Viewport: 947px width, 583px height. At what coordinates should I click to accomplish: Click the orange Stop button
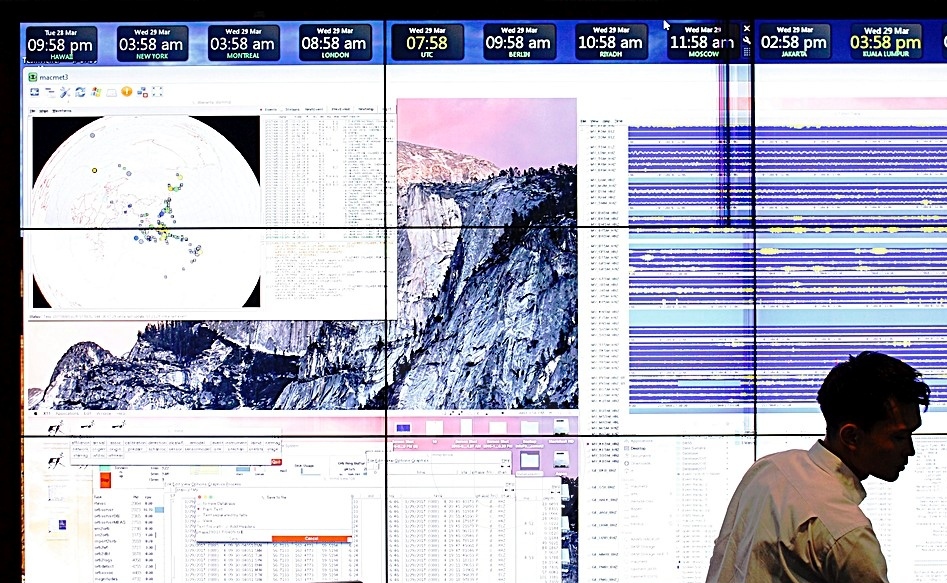(105, 480)
